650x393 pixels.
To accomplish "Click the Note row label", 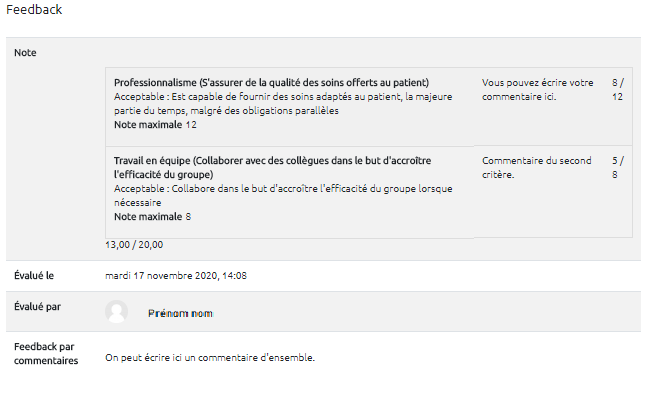I will point(25,53).
